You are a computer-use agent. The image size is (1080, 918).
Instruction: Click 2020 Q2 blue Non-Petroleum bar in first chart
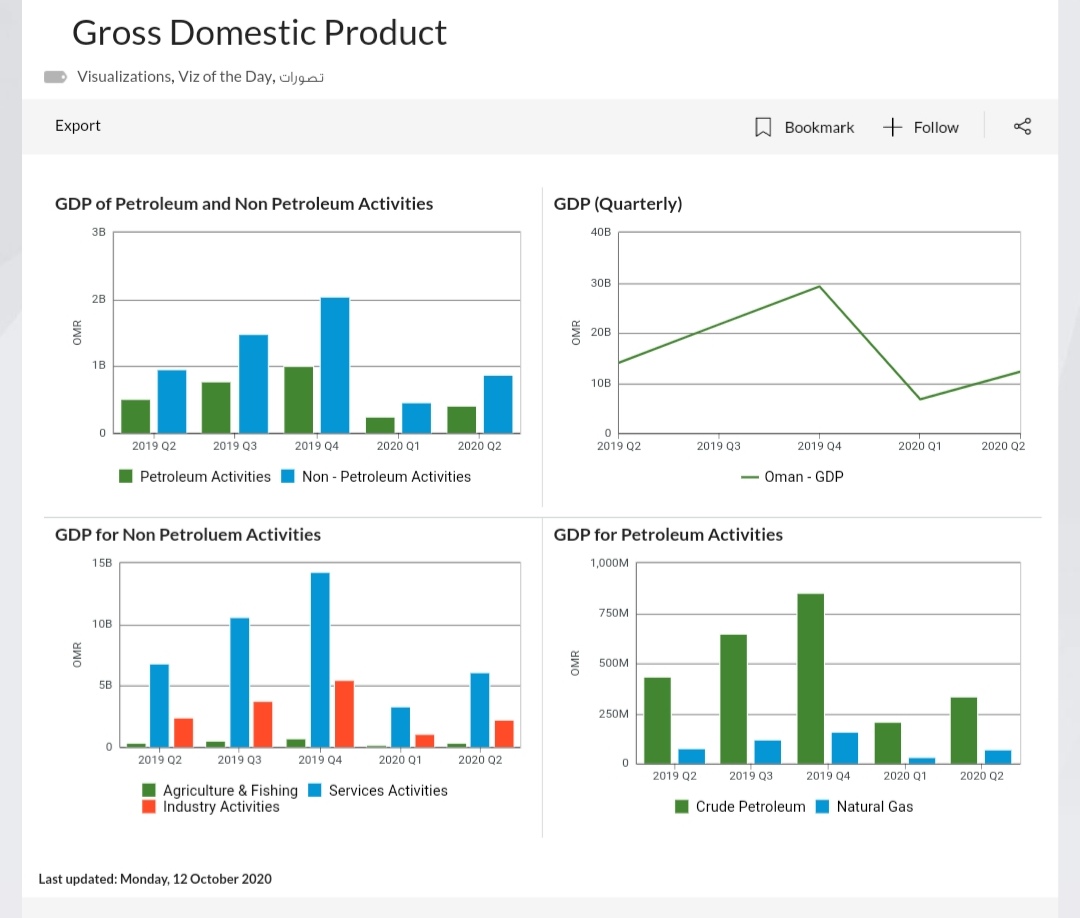(498, 404)
